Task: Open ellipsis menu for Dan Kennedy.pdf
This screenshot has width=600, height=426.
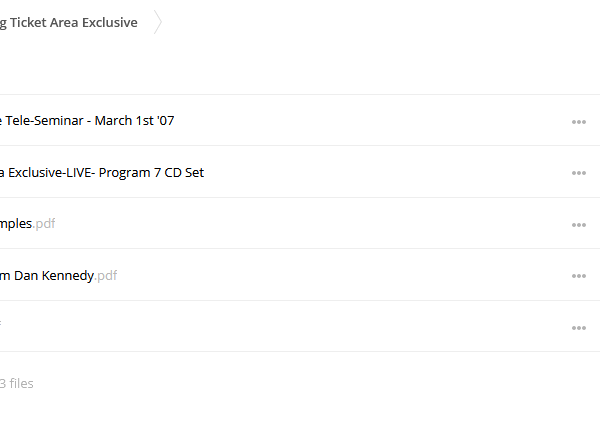Action: (x=579, y=276)
